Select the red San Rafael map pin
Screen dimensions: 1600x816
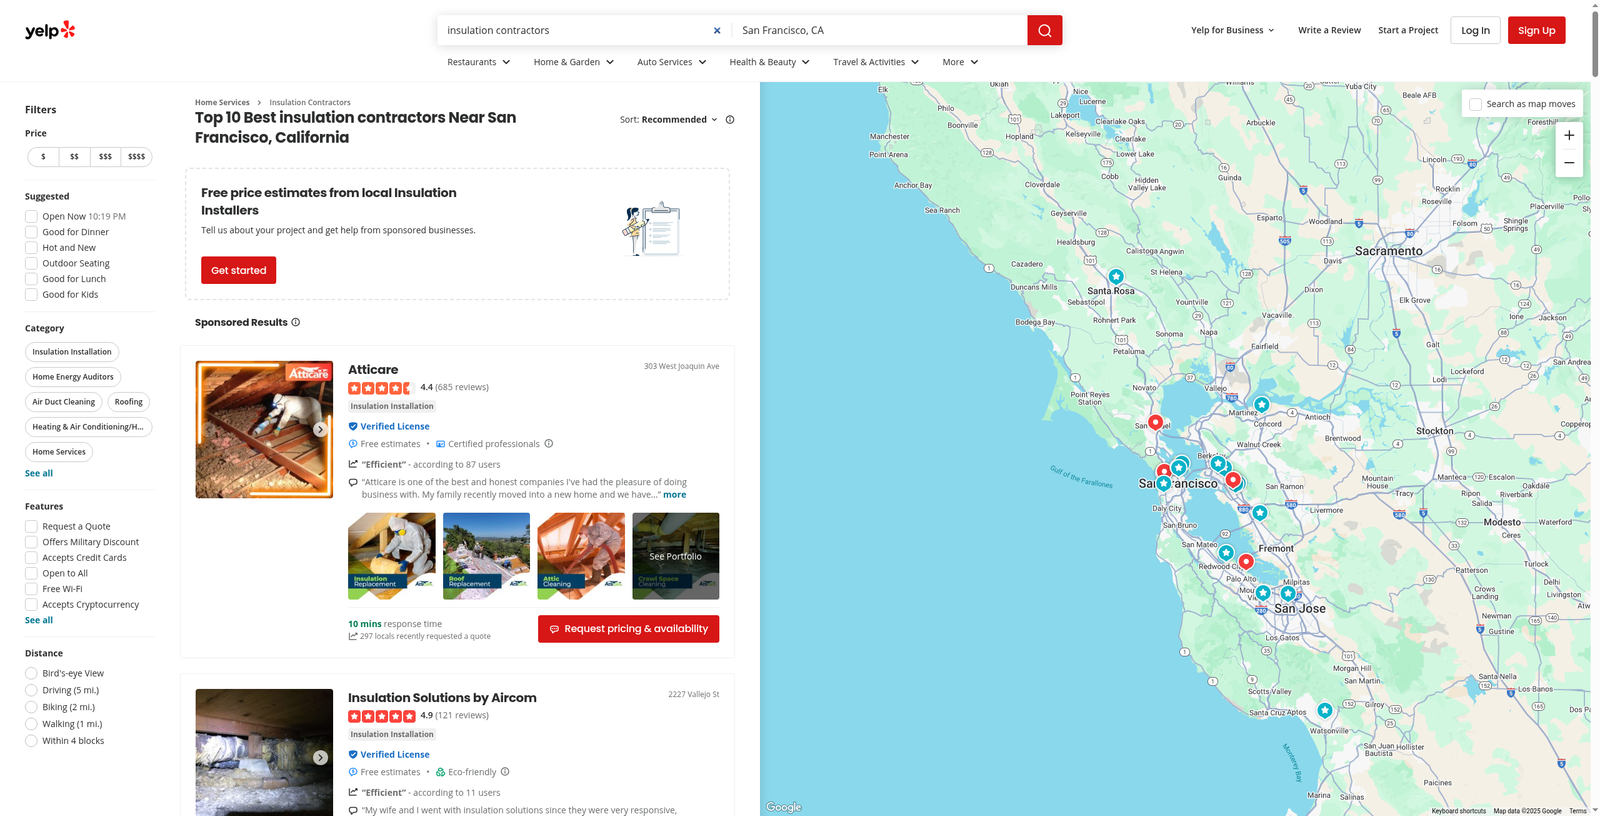1155,422
